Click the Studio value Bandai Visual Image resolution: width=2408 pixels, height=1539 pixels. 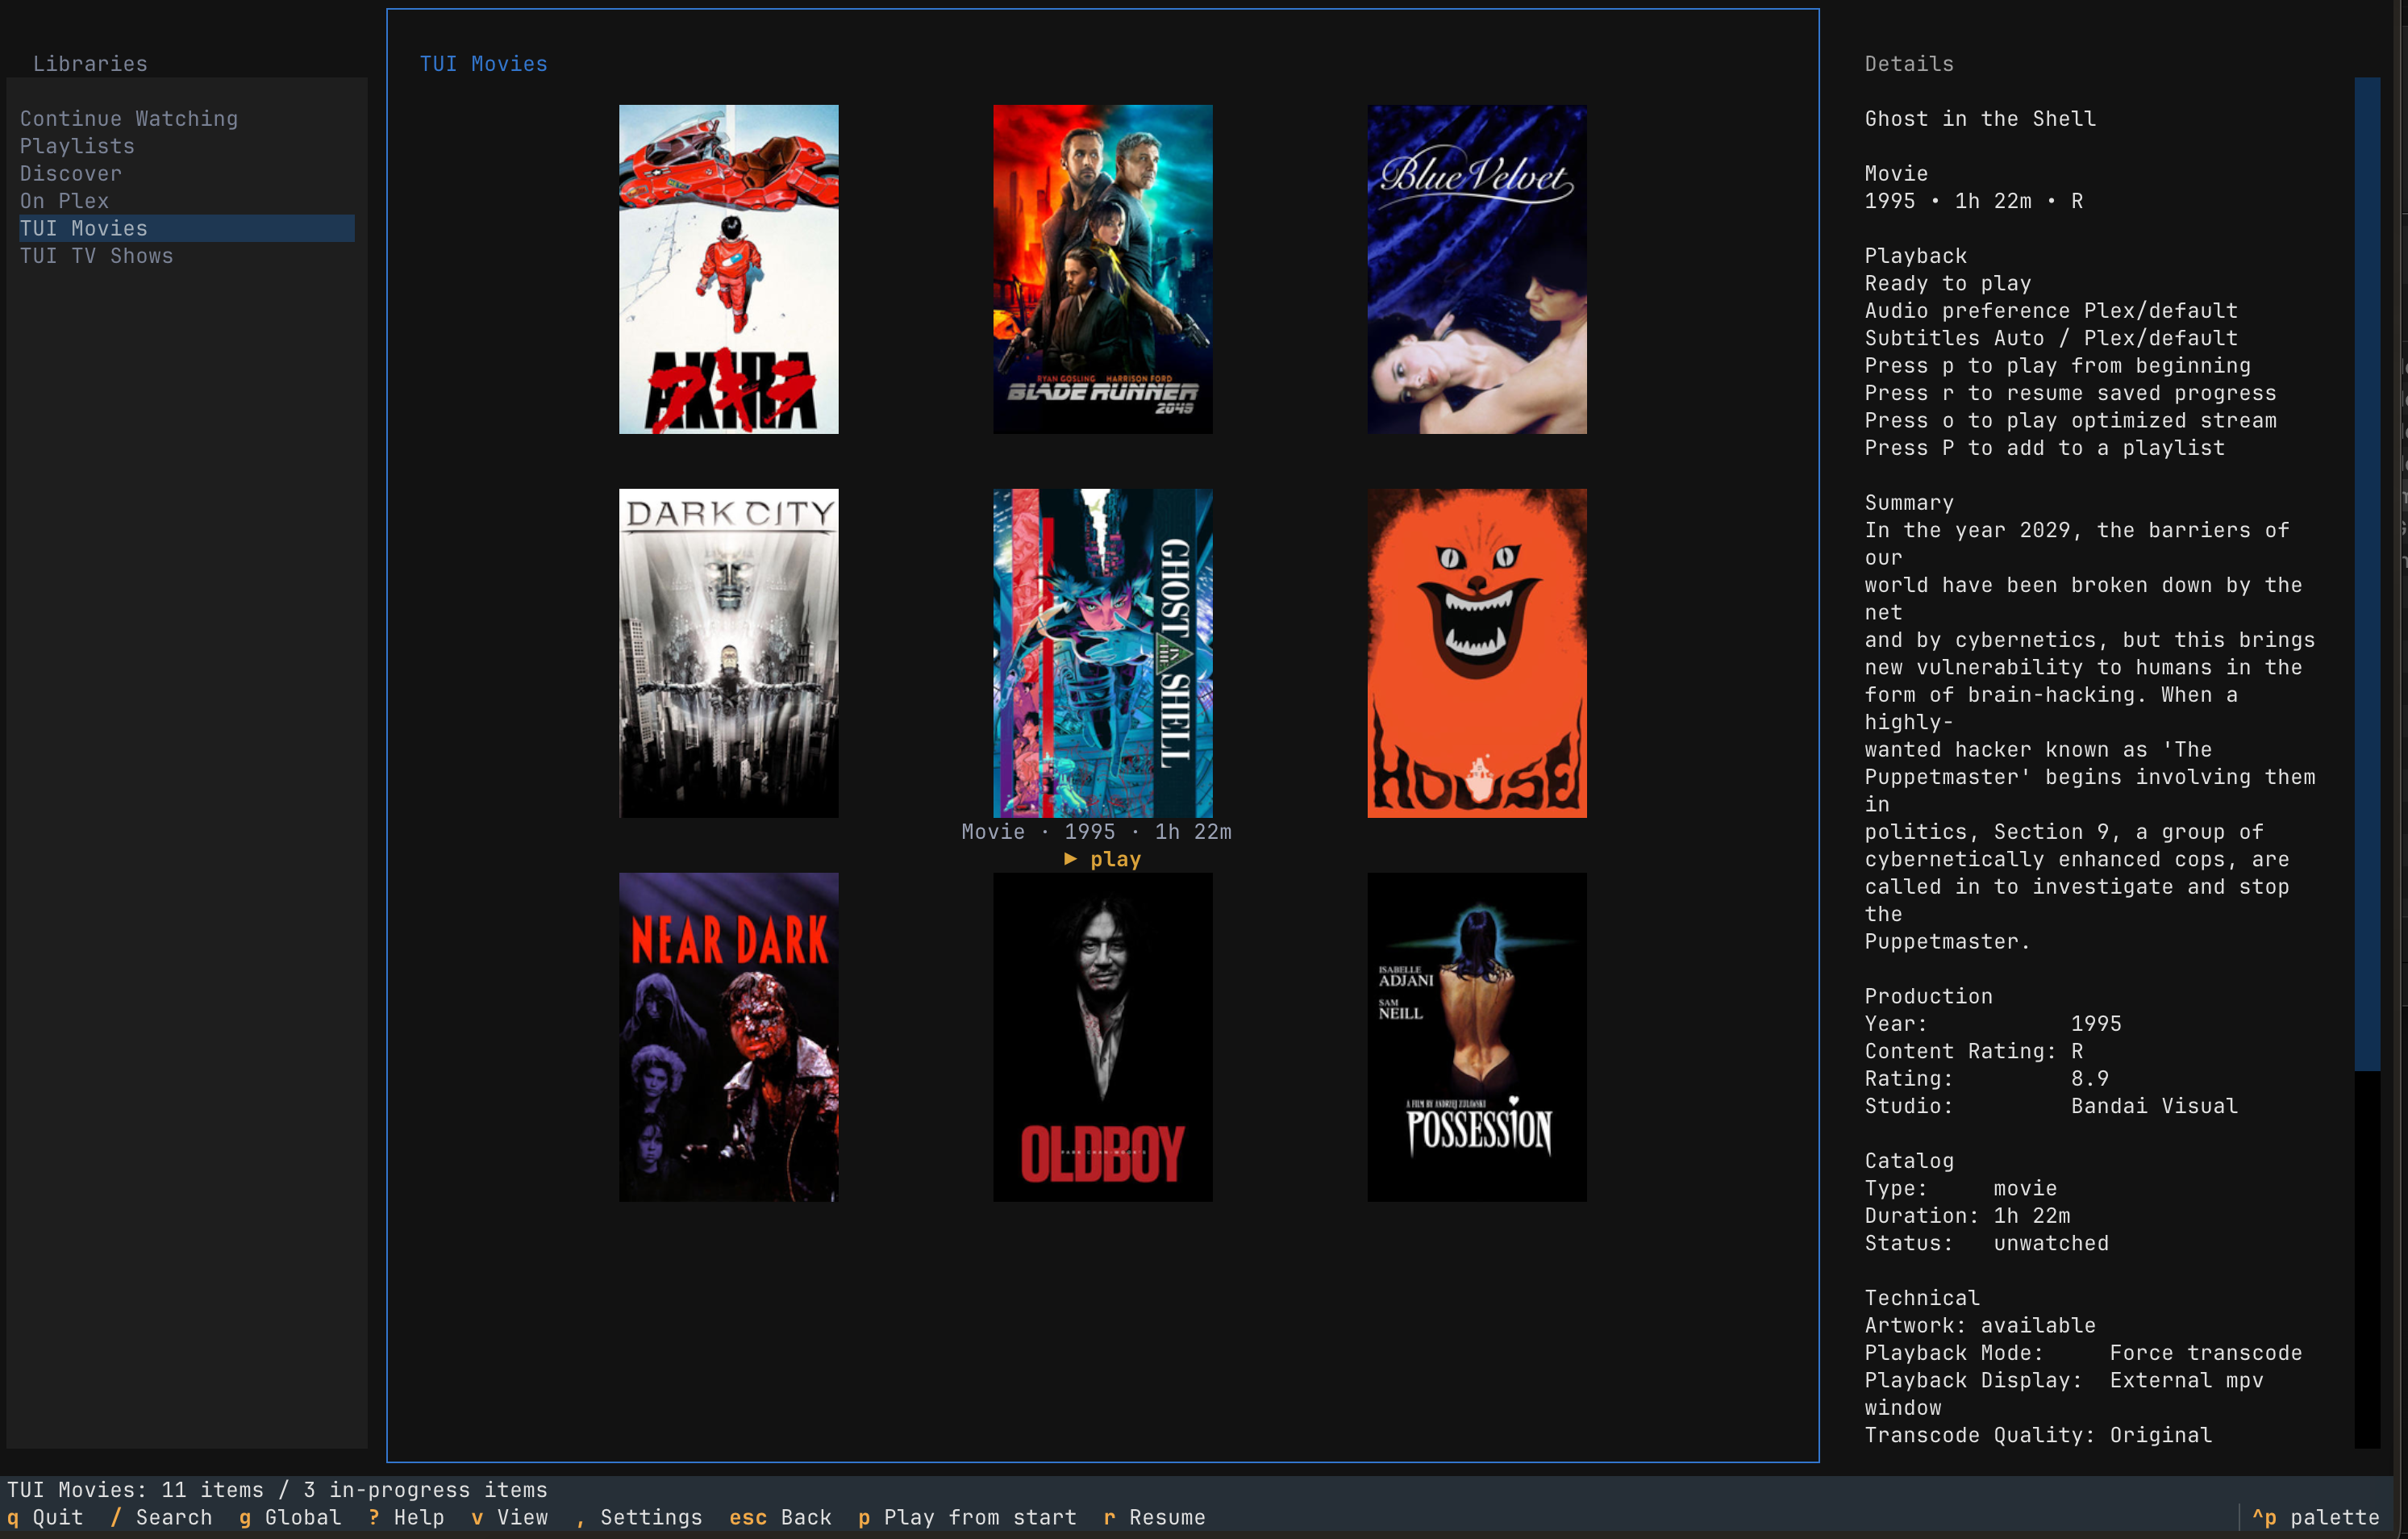[2154, 1106]
